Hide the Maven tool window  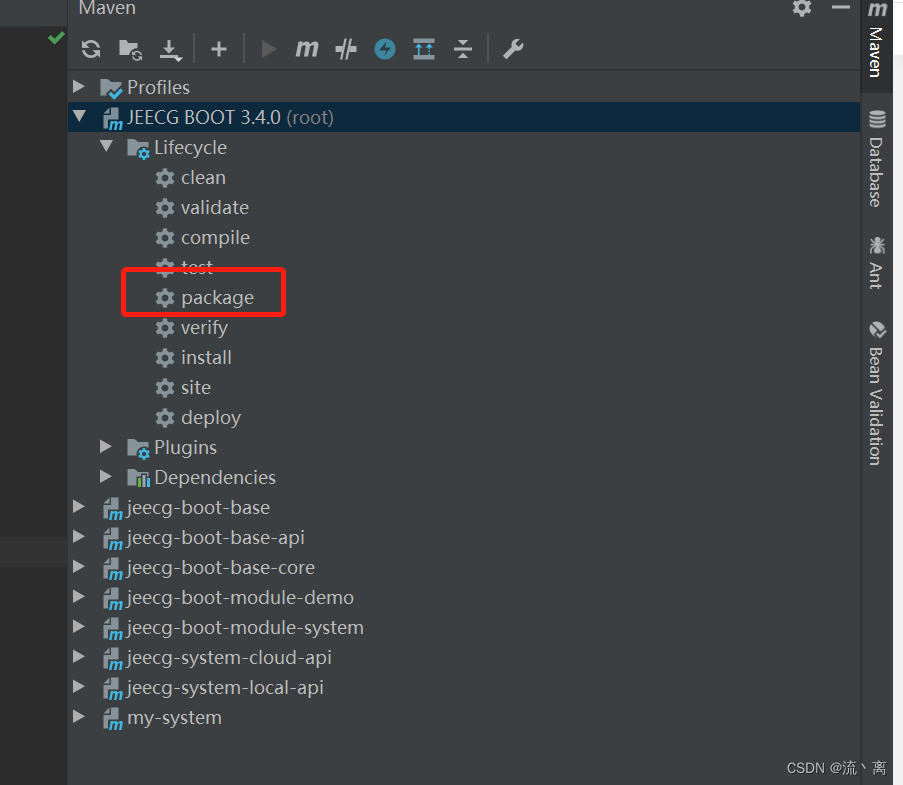pos(840,7)
